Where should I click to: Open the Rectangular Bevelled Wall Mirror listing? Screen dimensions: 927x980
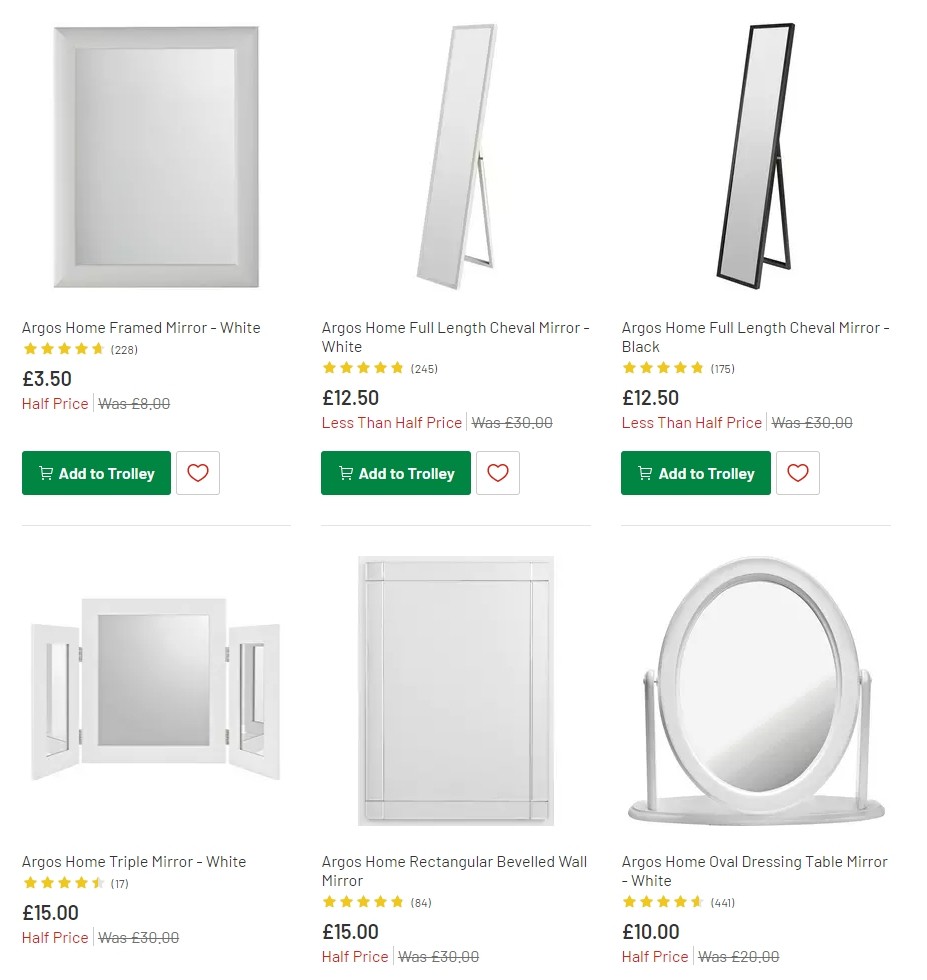pyautogui.click(x=453, y=870)
